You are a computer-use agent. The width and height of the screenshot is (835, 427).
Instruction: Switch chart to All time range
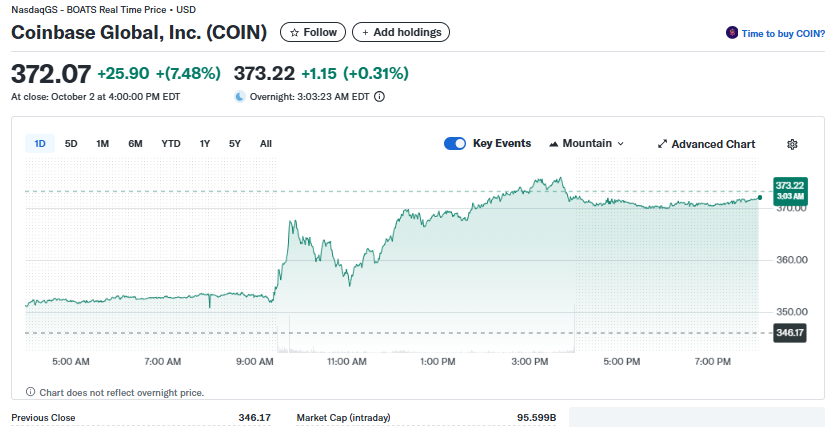[266, 144]
